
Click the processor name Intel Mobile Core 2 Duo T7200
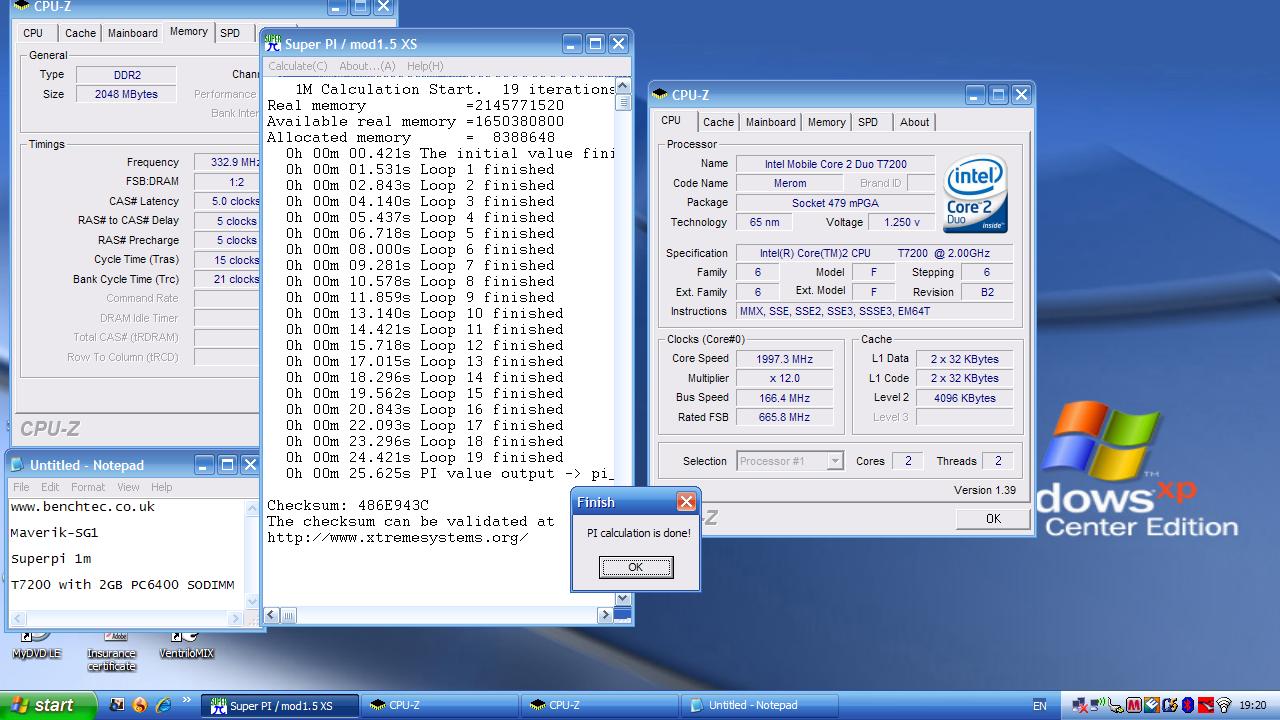[x=835, y=164]
